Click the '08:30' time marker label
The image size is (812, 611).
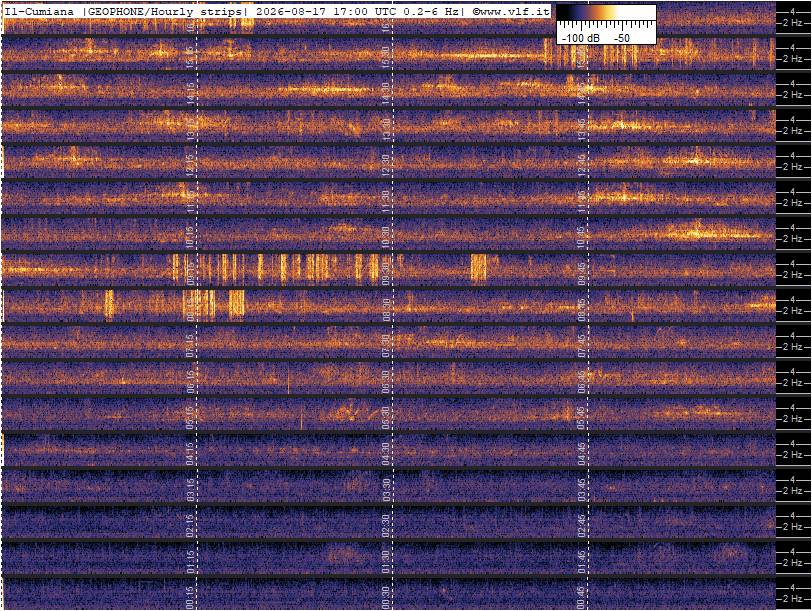point(386,308)
